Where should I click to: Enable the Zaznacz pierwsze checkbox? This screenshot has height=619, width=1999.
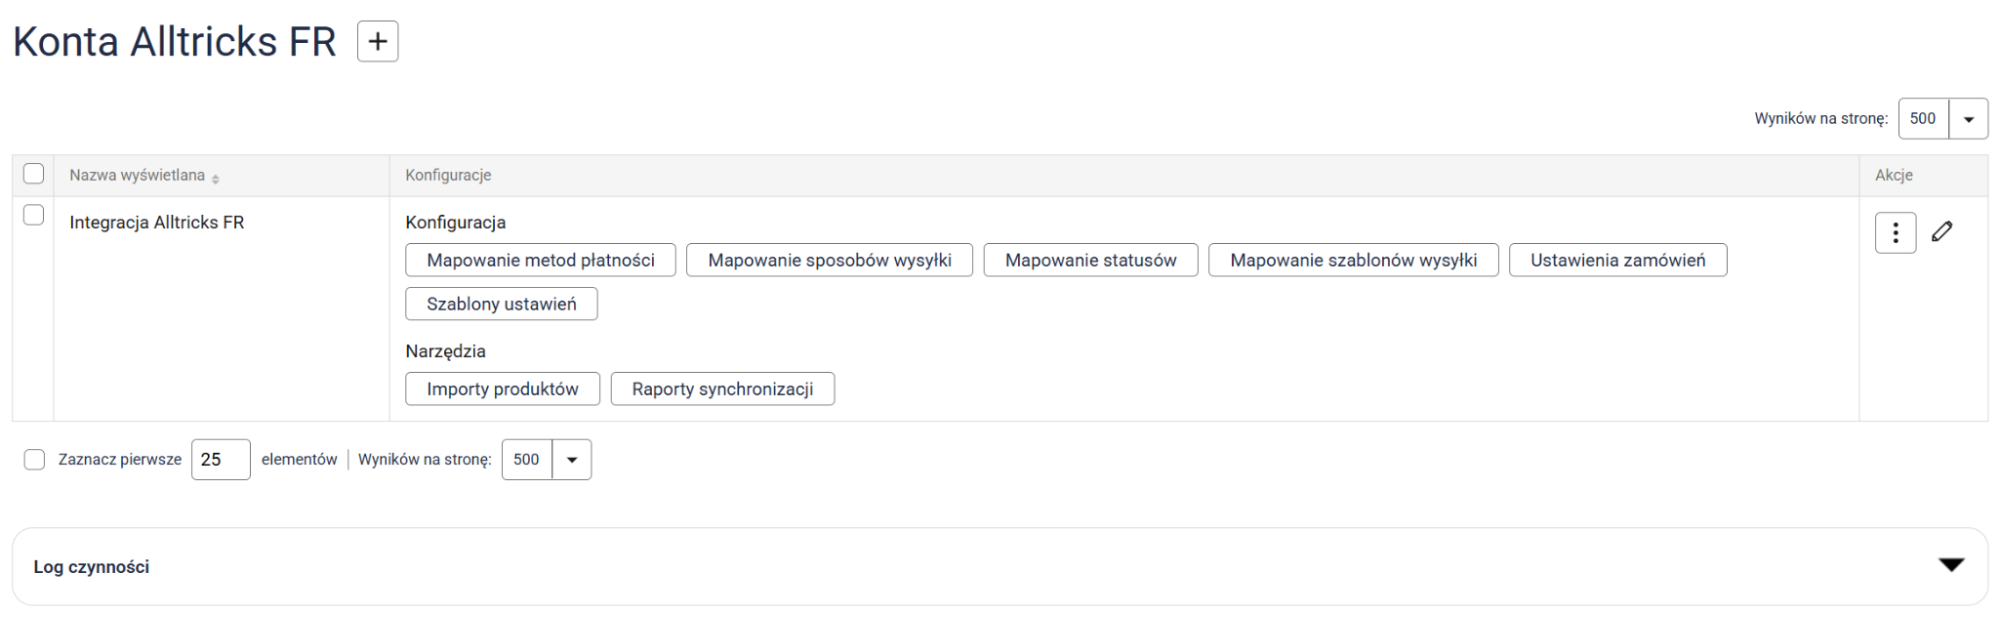click(35, 460)
